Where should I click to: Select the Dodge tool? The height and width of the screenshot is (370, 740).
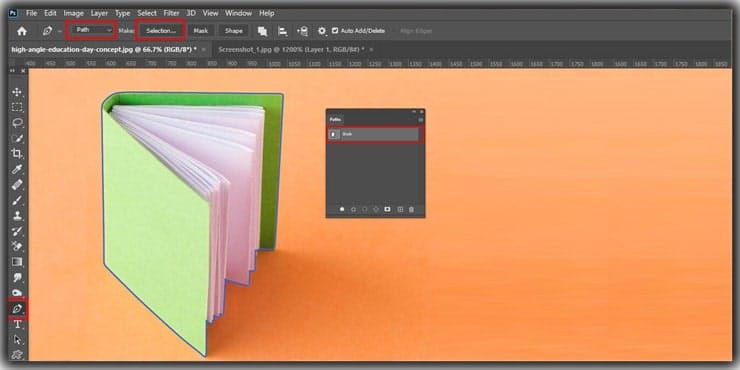[x=17, y=293]
